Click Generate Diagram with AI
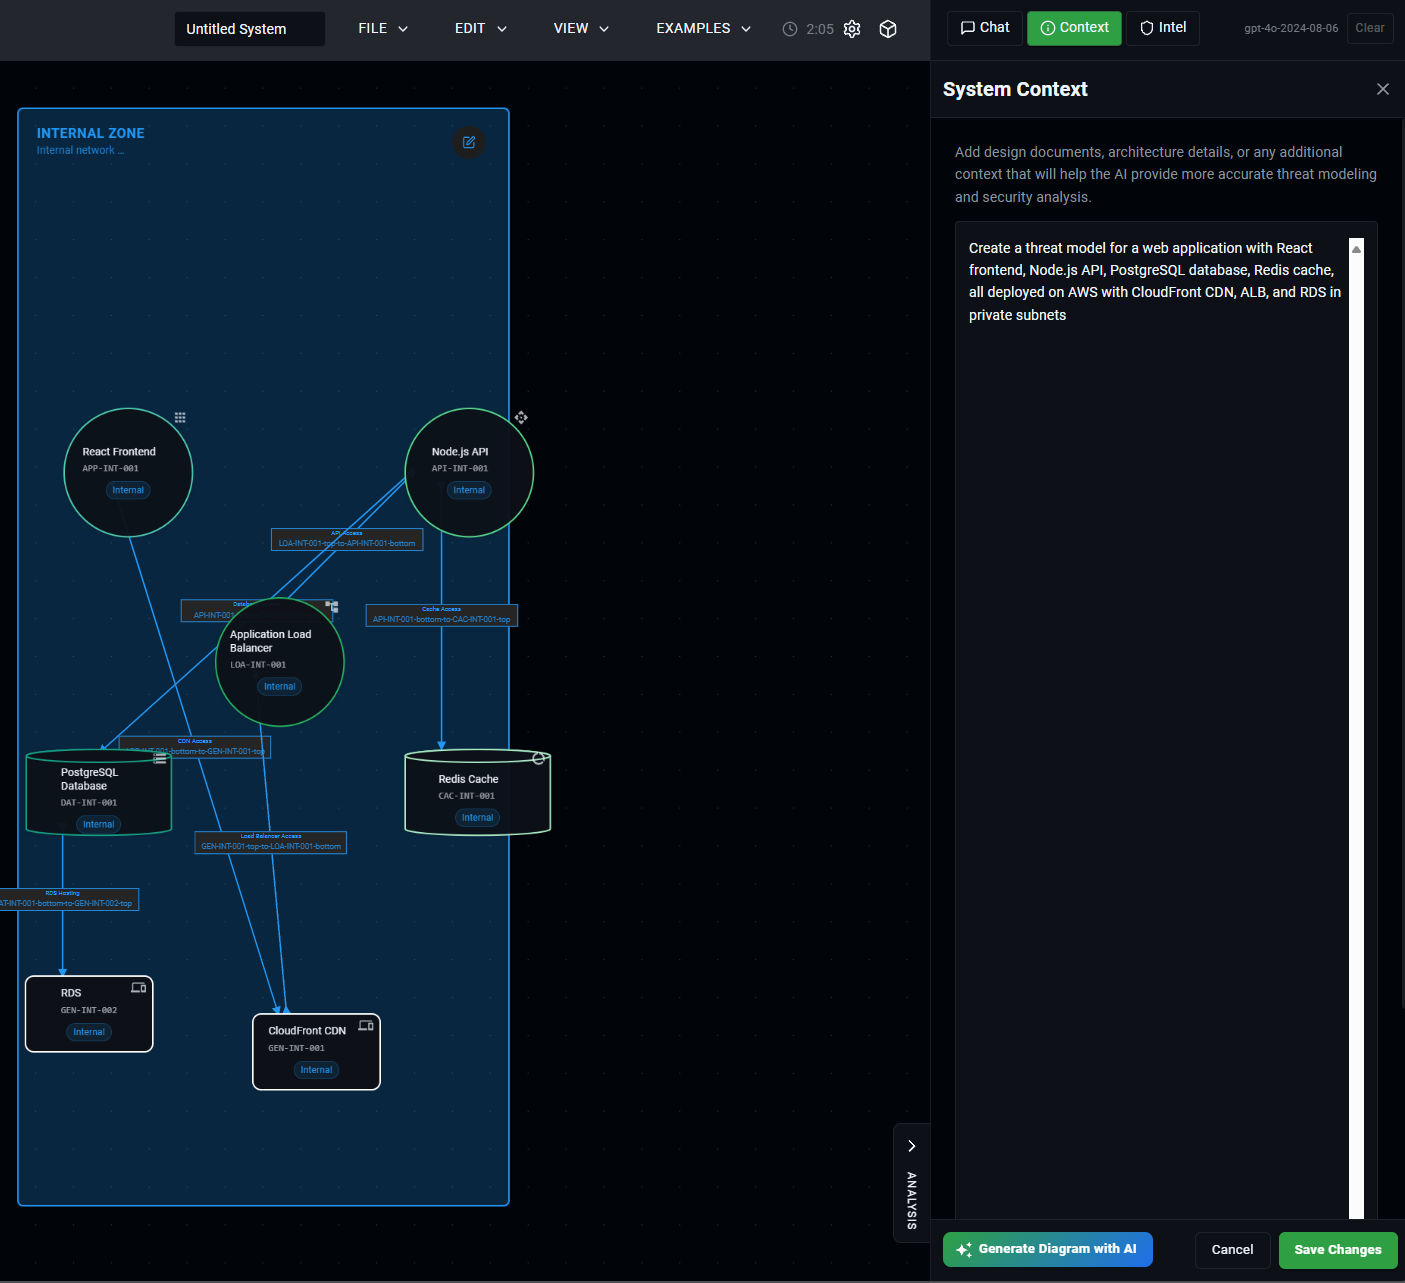This screenshot has height=1283, width=1405. pos(1047,1249)
